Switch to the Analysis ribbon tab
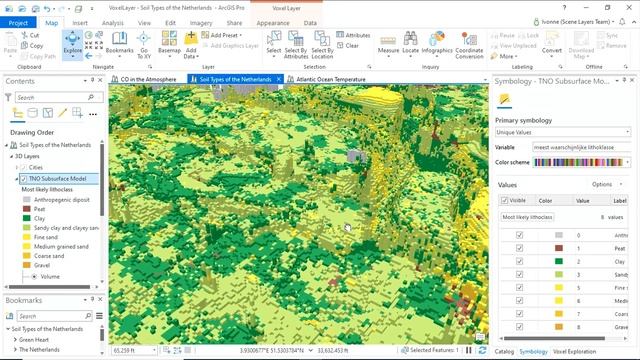640x360 pixels. (x=113, y=23)
